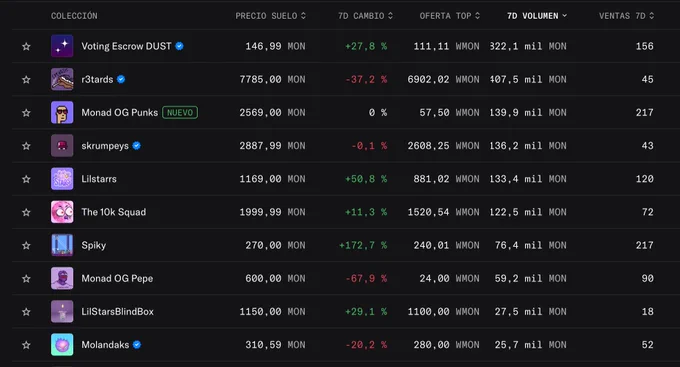Open Voting Escrow DUST collection thumbnail
Viewport: 680px width, 367px height.
tap(62, 46)
